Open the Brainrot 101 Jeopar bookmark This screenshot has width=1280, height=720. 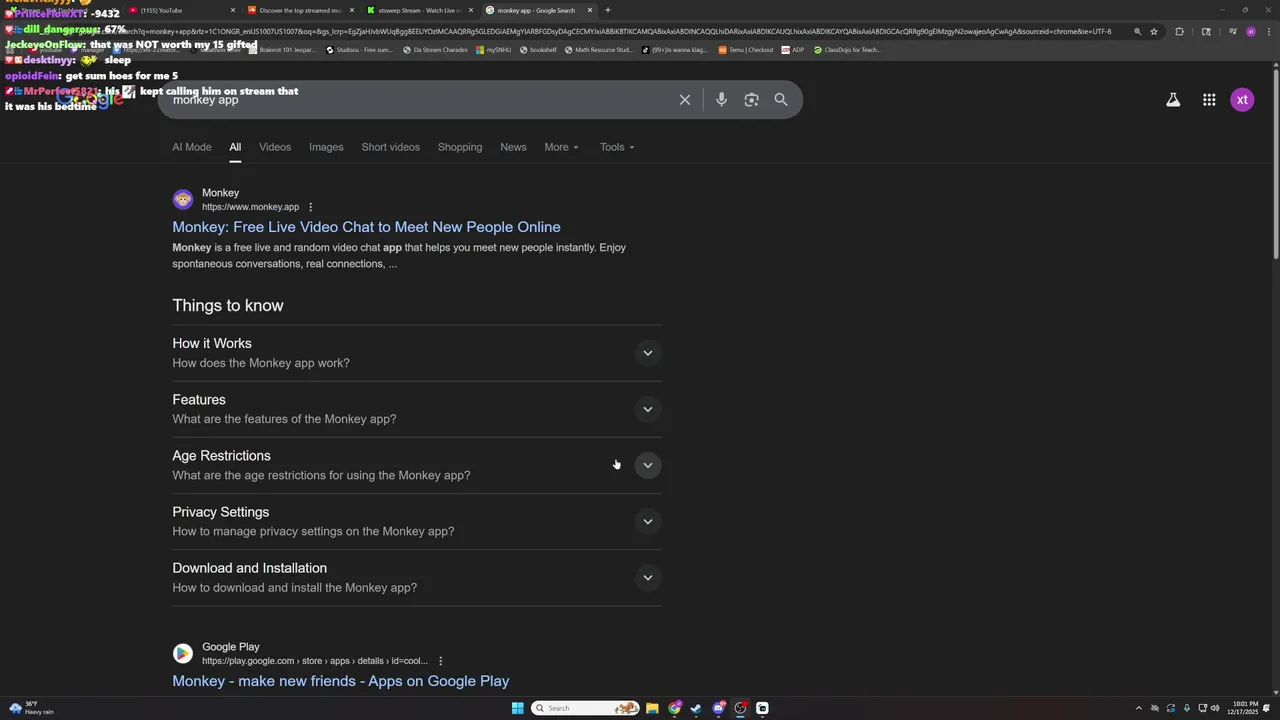pos(283,49)
